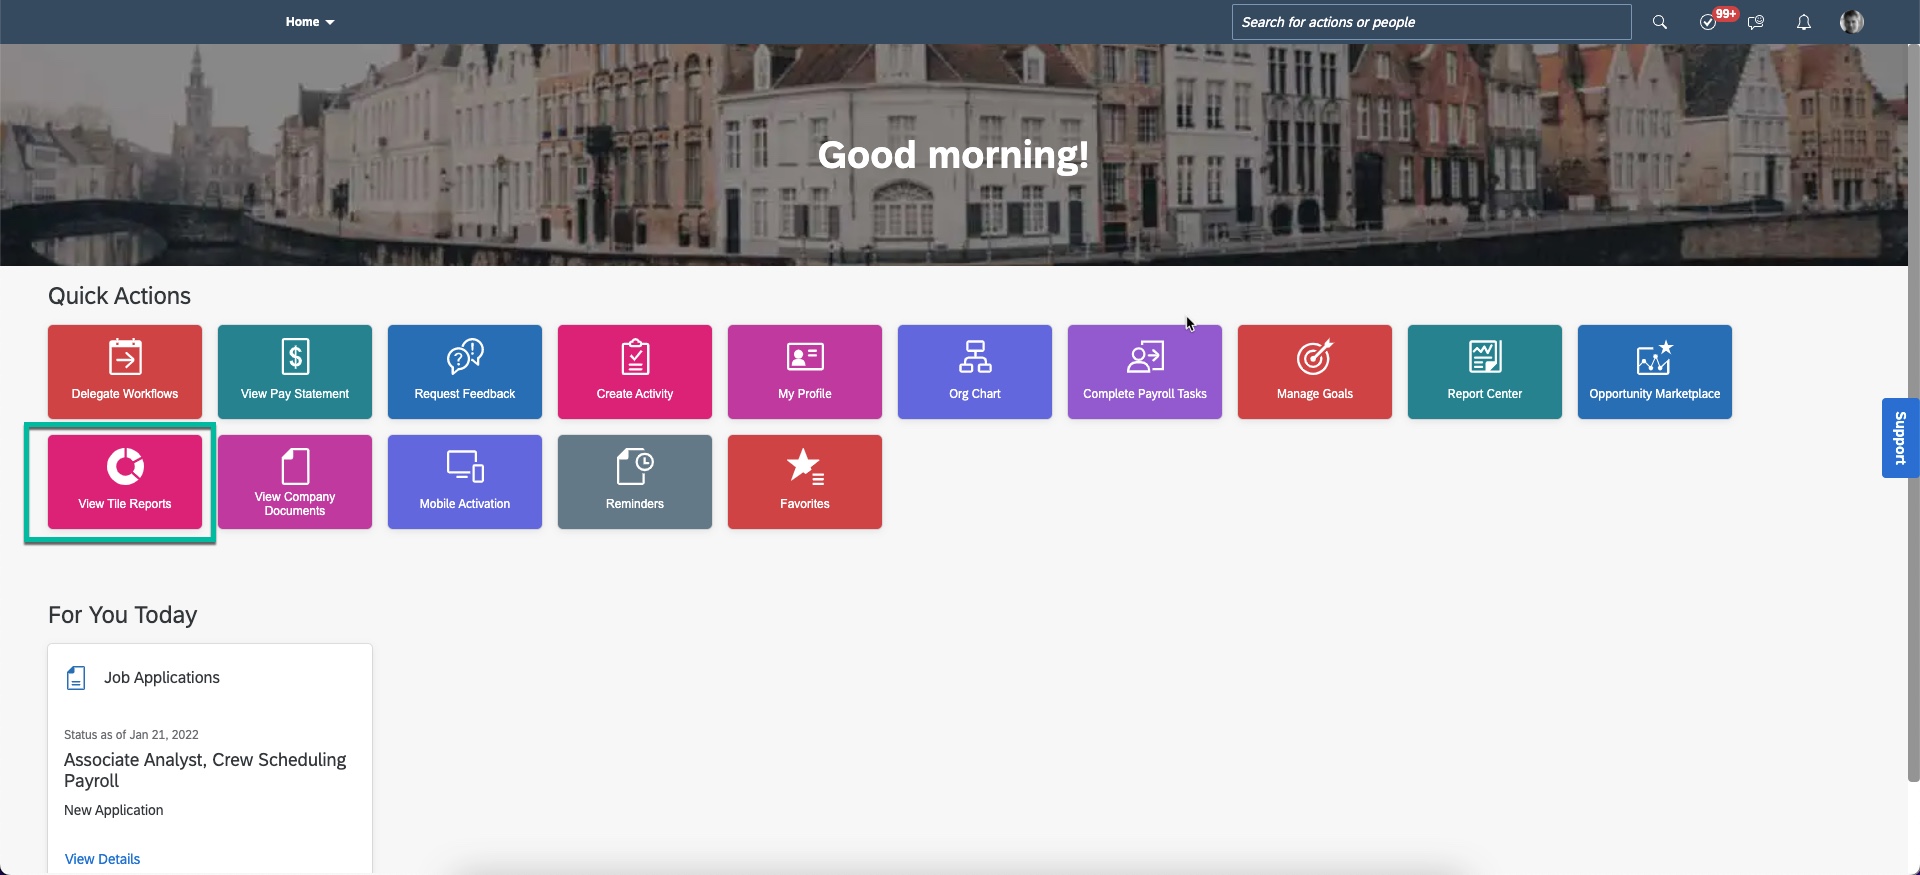Click the Status as of Jan 21, 2022 text
Screen dimensions: 1920x875
pos(131,734)
